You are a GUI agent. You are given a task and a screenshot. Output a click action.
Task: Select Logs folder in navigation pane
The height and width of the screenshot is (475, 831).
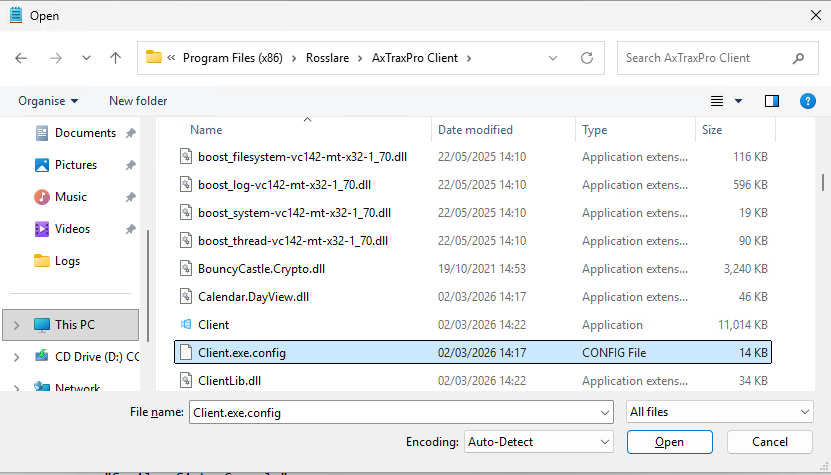coord(68,261)
